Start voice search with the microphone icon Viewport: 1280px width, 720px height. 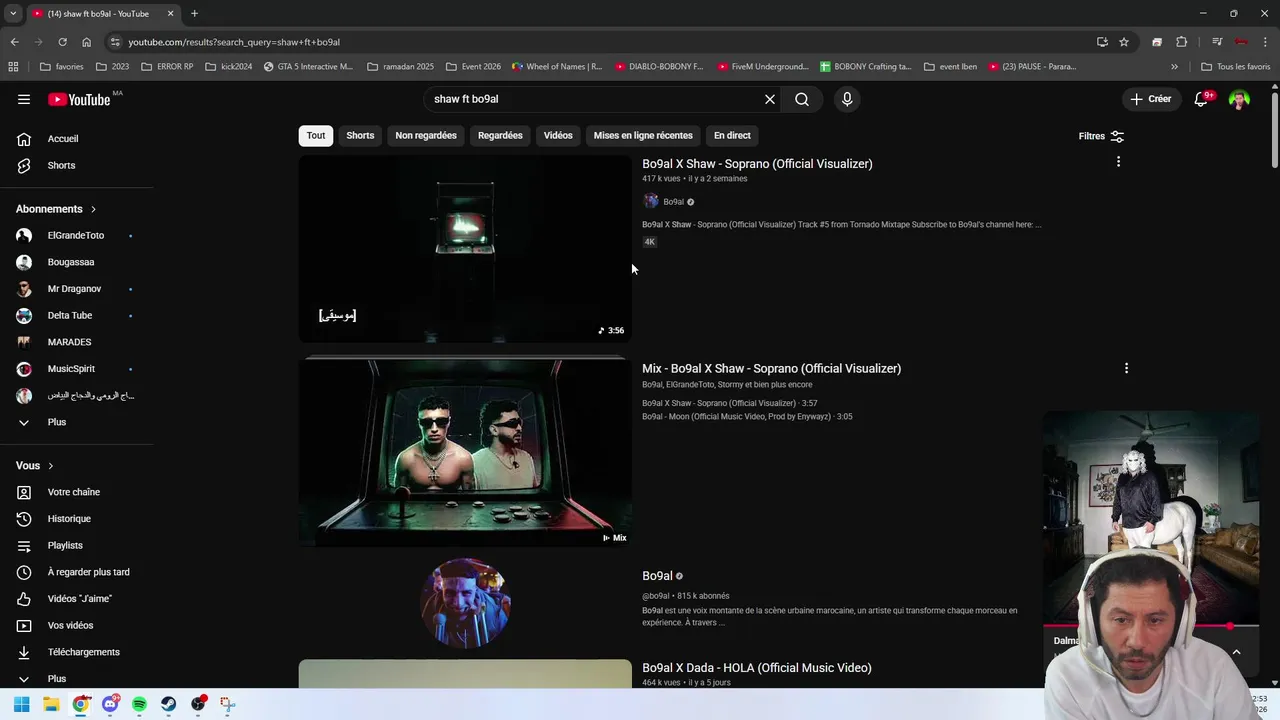(847, 99)
